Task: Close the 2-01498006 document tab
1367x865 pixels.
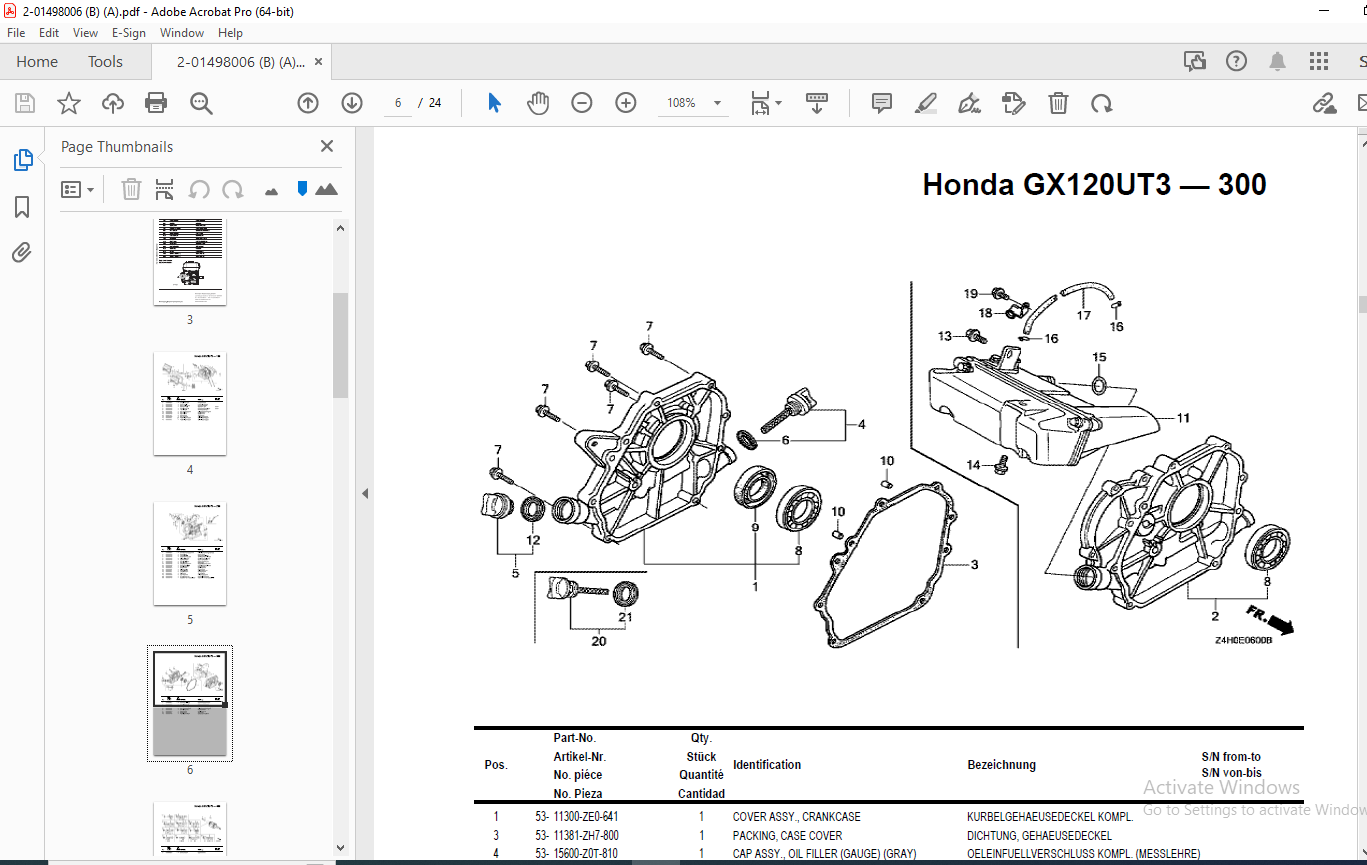Action: 319,61
